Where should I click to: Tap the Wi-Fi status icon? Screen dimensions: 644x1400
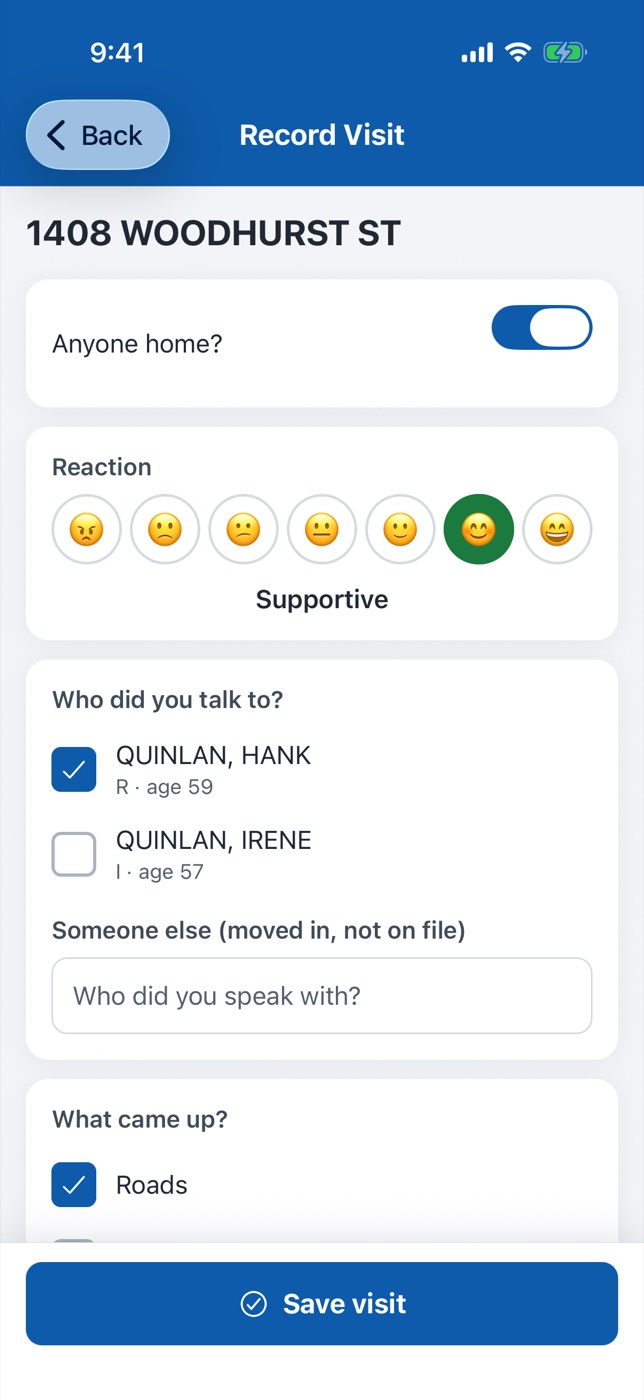518,53
